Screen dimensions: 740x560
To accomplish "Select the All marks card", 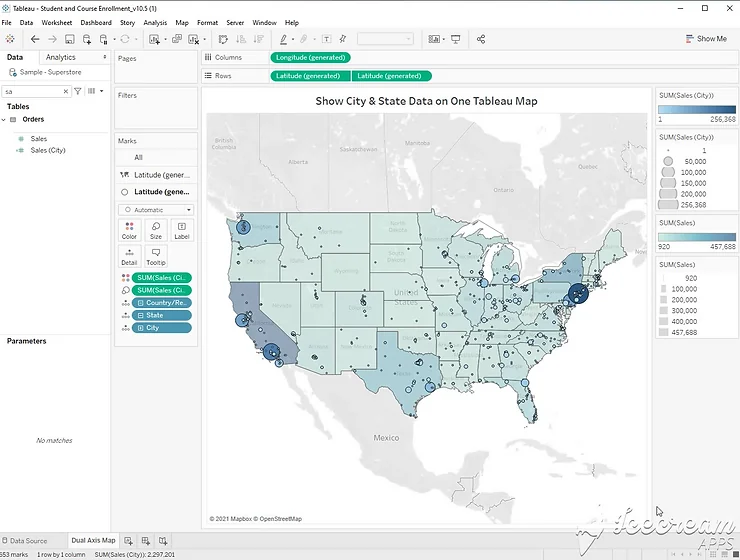I will point(156,158).
